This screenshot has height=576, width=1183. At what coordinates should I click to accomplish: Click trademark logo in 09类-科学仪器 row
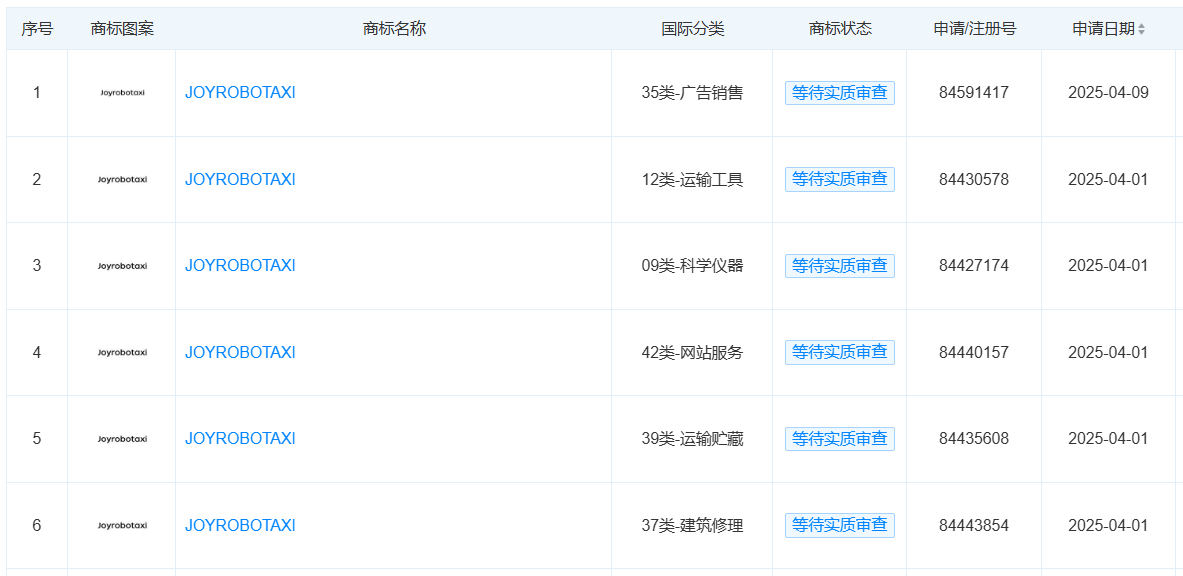tap(122, 266)
